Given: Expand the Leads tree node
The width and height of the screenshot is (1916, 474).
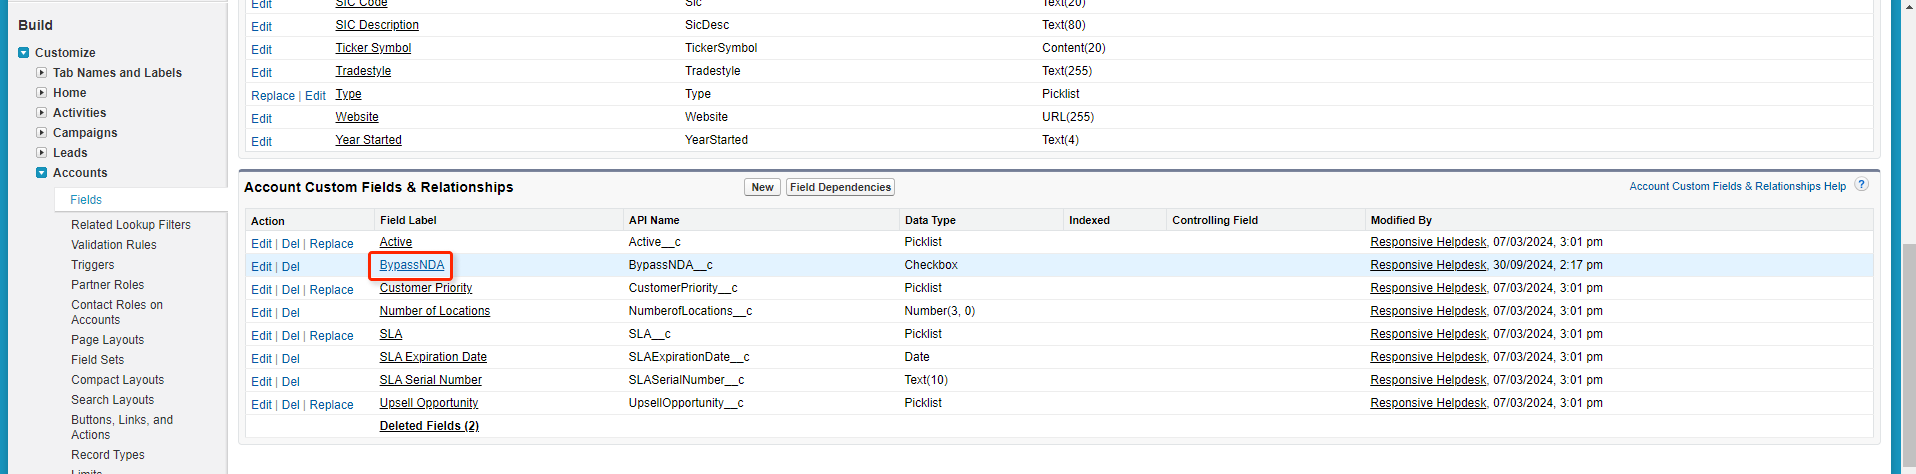Looking at the screenshot, I should point(42,153).
